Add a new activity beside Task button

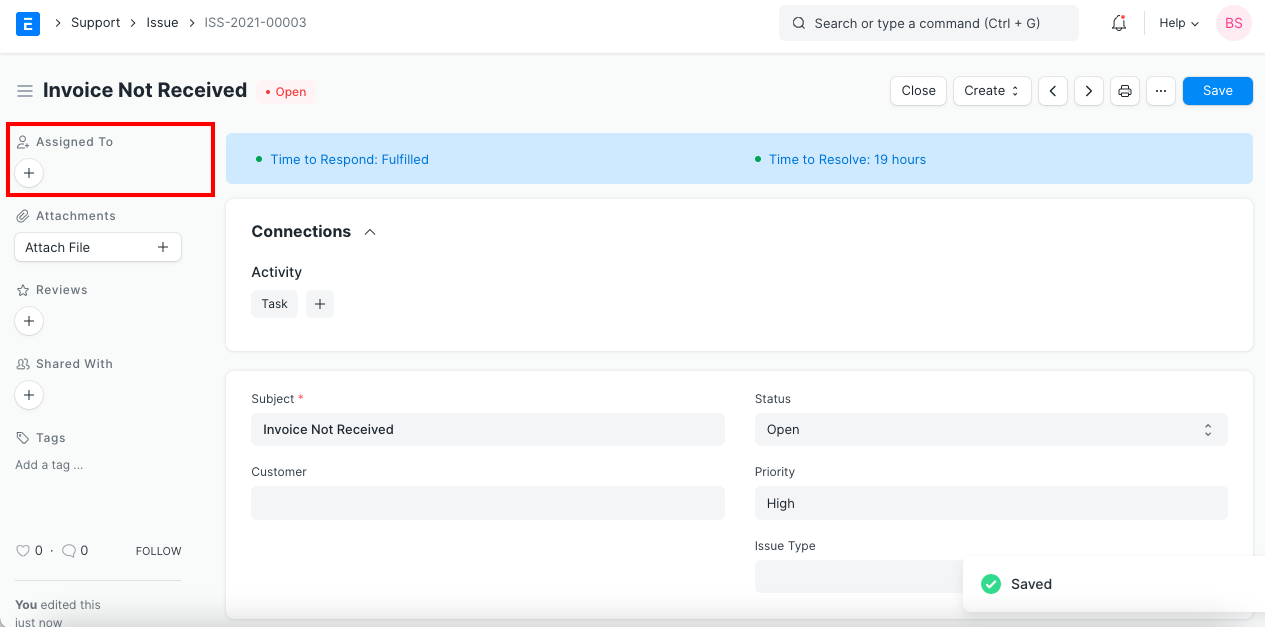click(320, 303)
